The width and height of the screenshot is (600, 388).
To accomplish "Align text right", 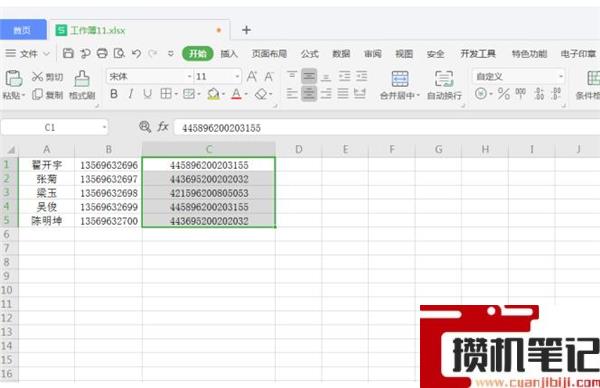I will [326, 94].
